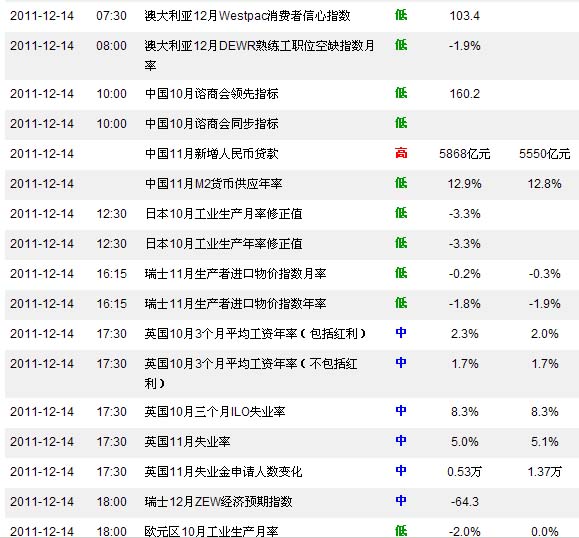This screenshot has height=538, width=579.
Task: Click date 2011-12-14 in 新增人民币贷款 row
Action: 42,154
